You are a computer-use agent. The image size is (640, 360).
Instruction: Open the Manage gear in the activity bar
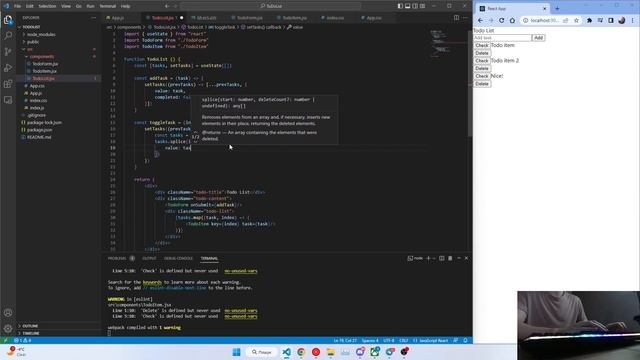point(8,328)
